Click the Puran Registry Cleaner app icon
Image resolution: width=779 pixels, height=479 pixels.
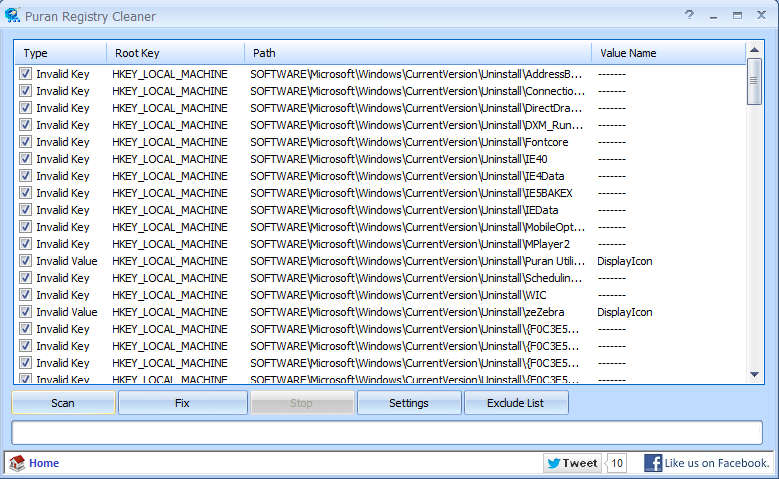12,15
